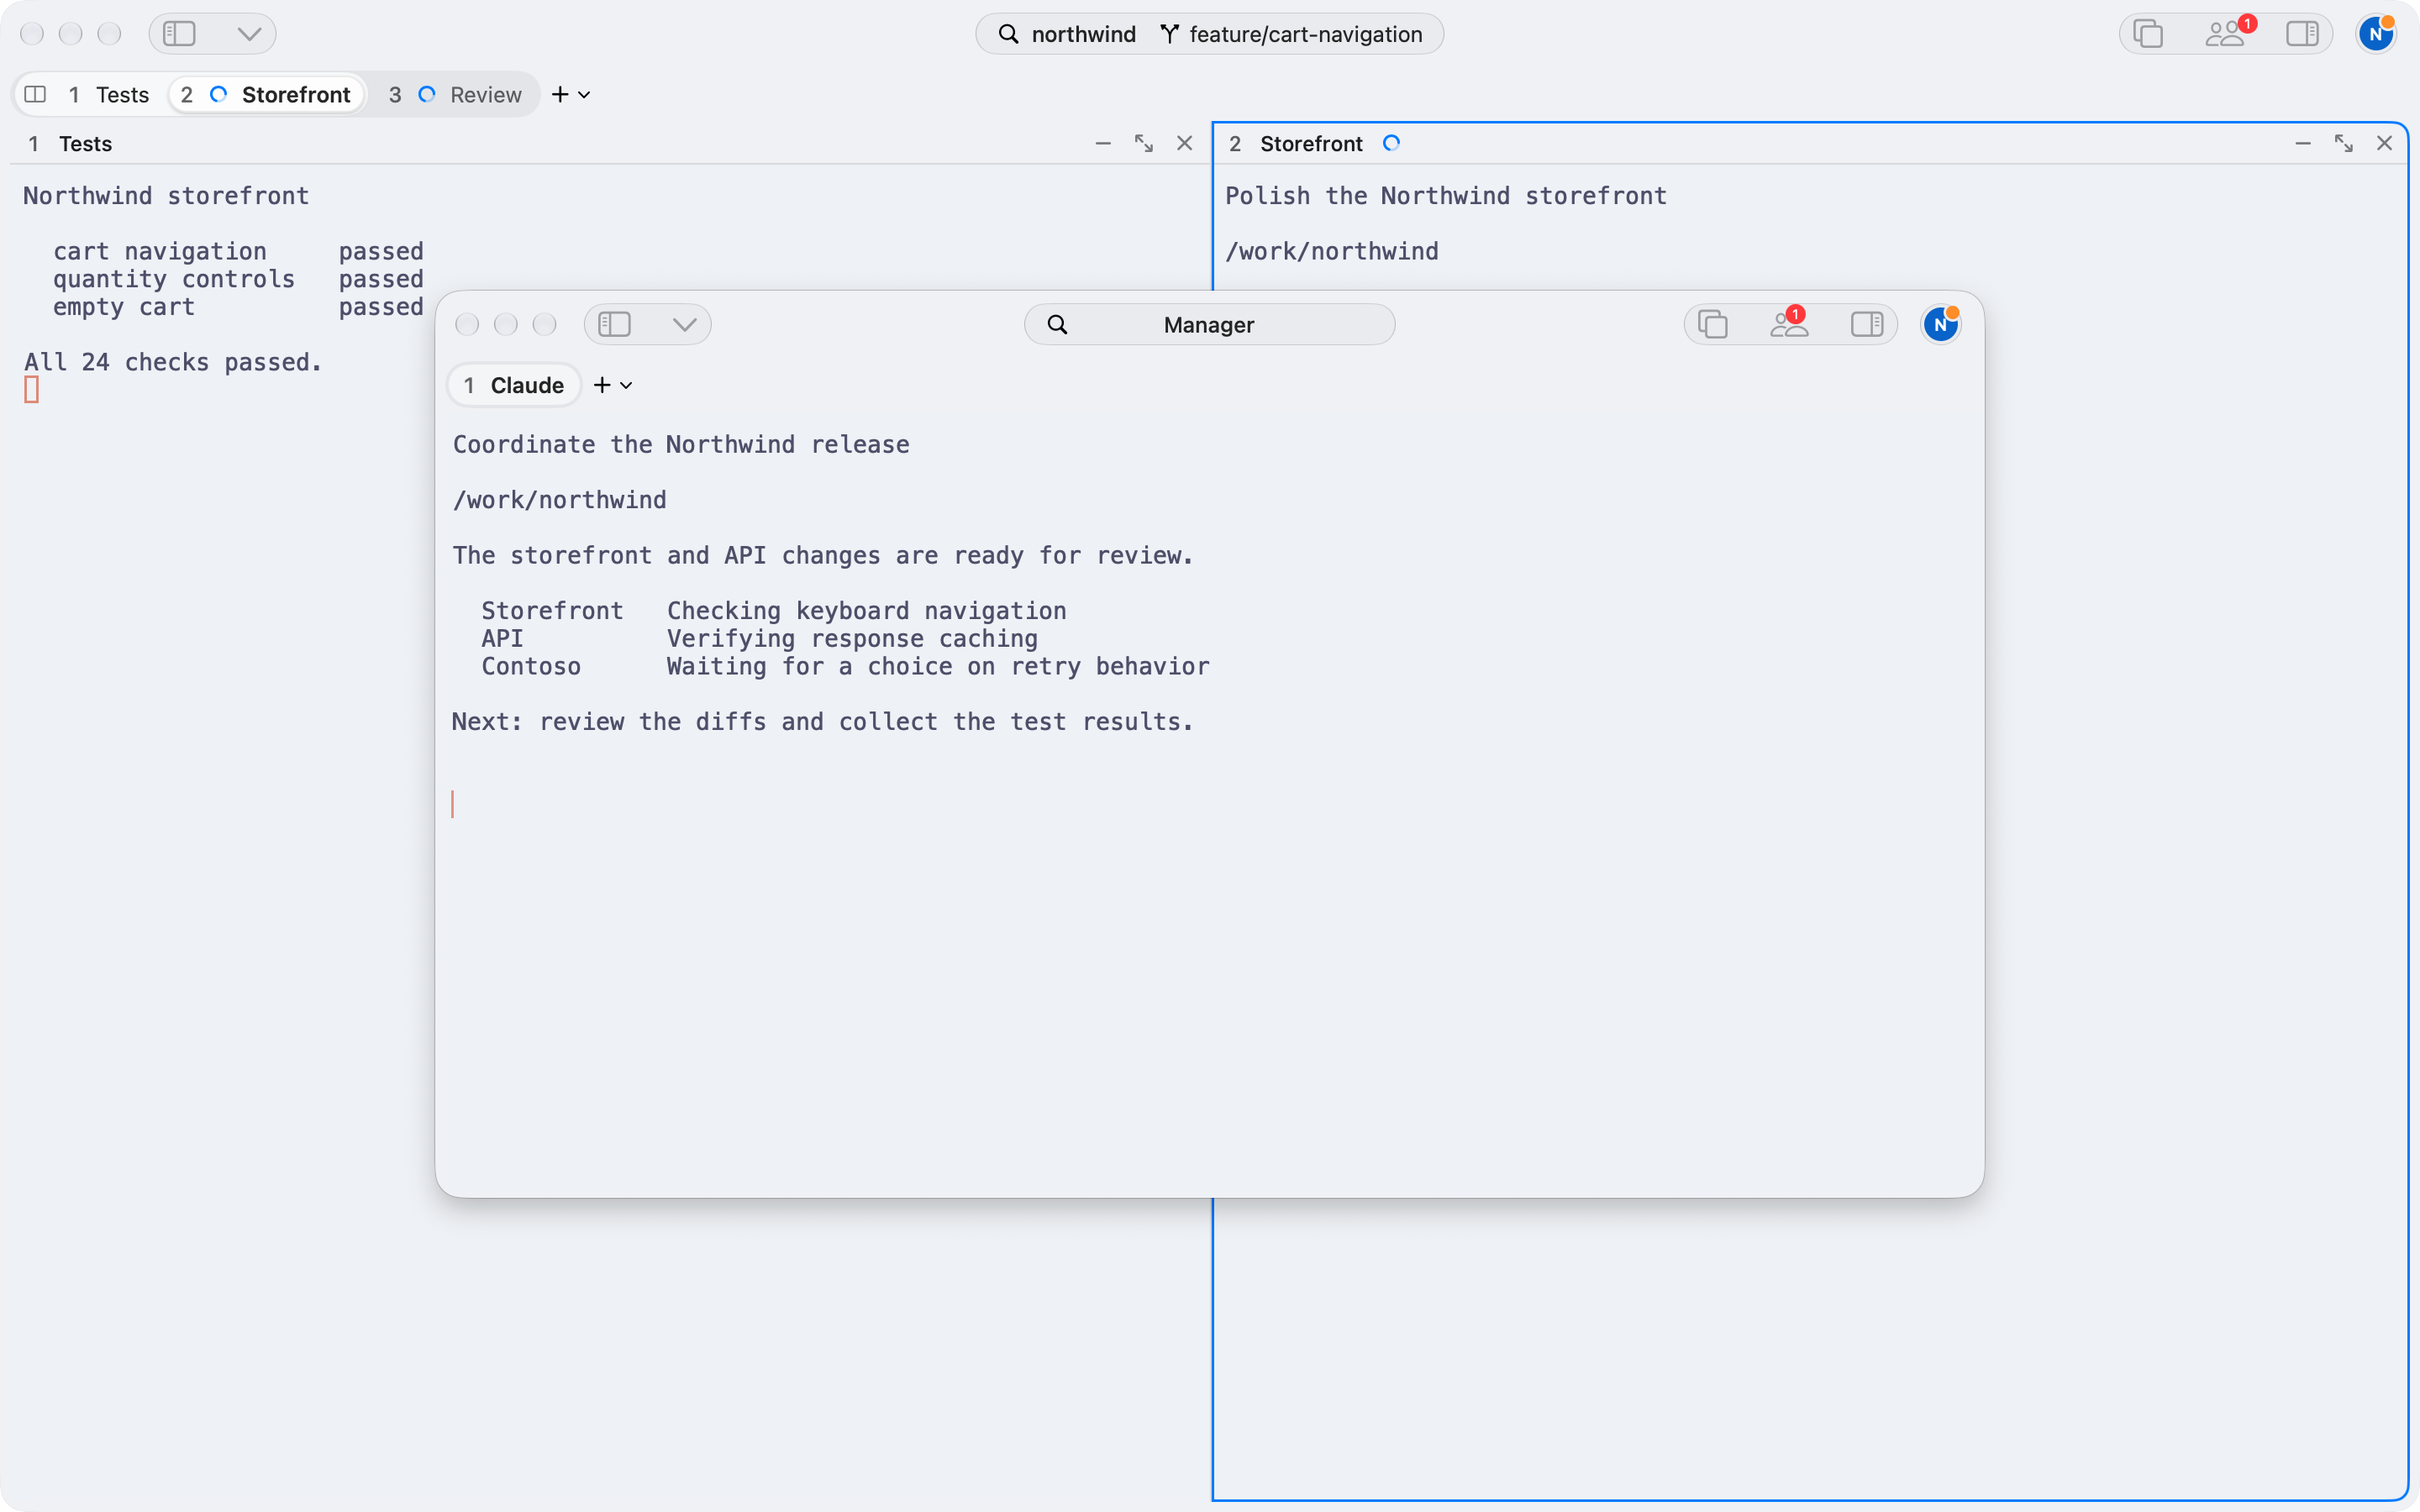Viewport: 2420px width, 1512px height.
Task: Open new tab options chevron in Manager window
Action: [627, 386]
